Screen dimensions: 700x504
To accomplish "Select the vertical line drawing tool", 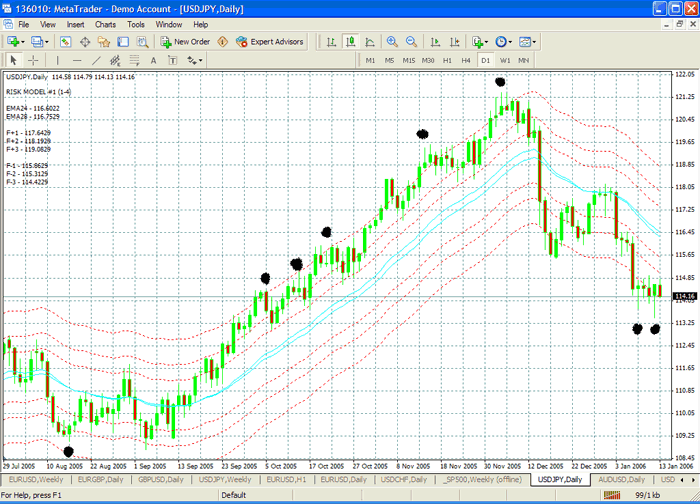I will [x=57, y=60].
